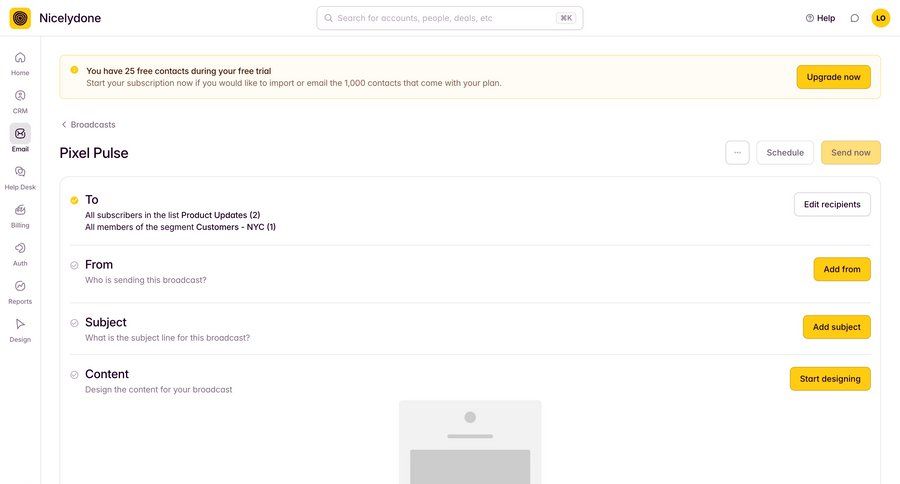
Task: Click the Add subject button
Action: 837,327
